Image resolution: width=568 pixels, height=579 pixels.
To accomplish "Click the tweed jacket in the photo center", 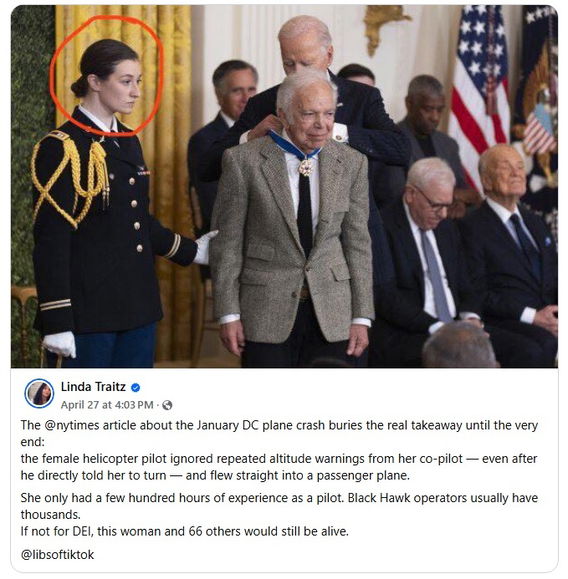I will (x=292, y=240).
